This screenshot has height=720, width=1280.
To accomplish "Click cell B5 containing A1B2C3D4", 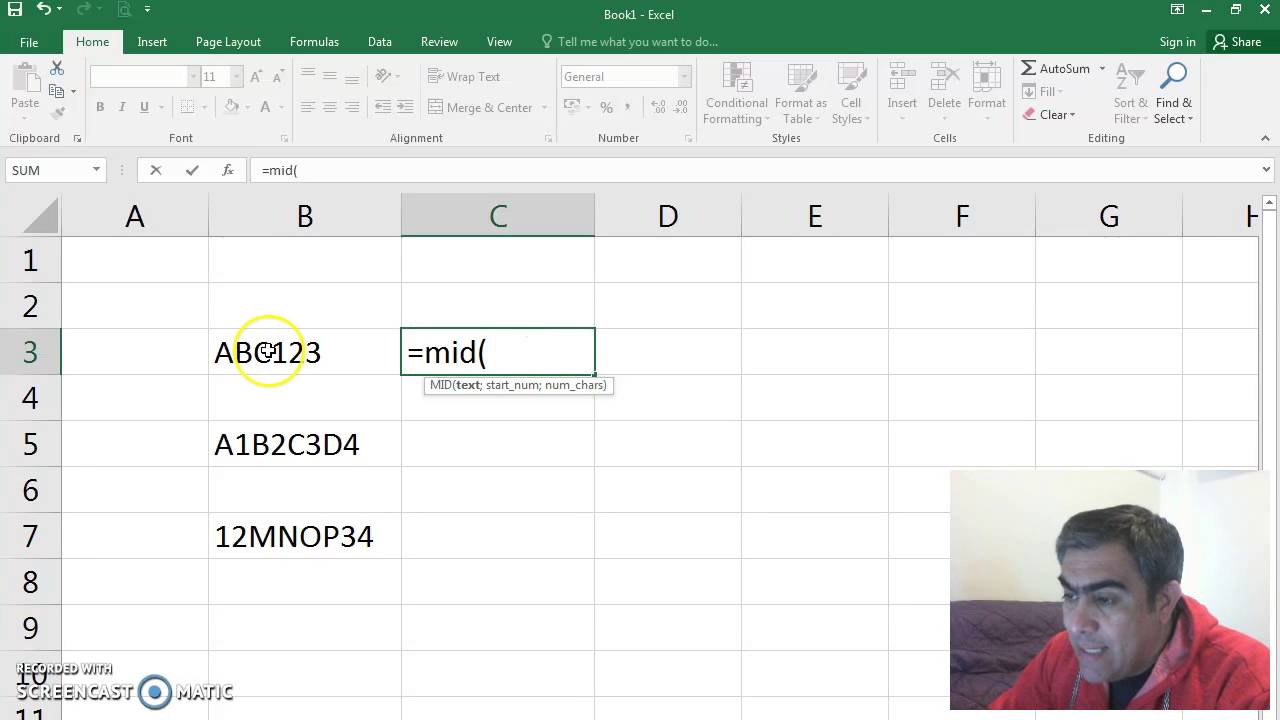I will (305, 444).
